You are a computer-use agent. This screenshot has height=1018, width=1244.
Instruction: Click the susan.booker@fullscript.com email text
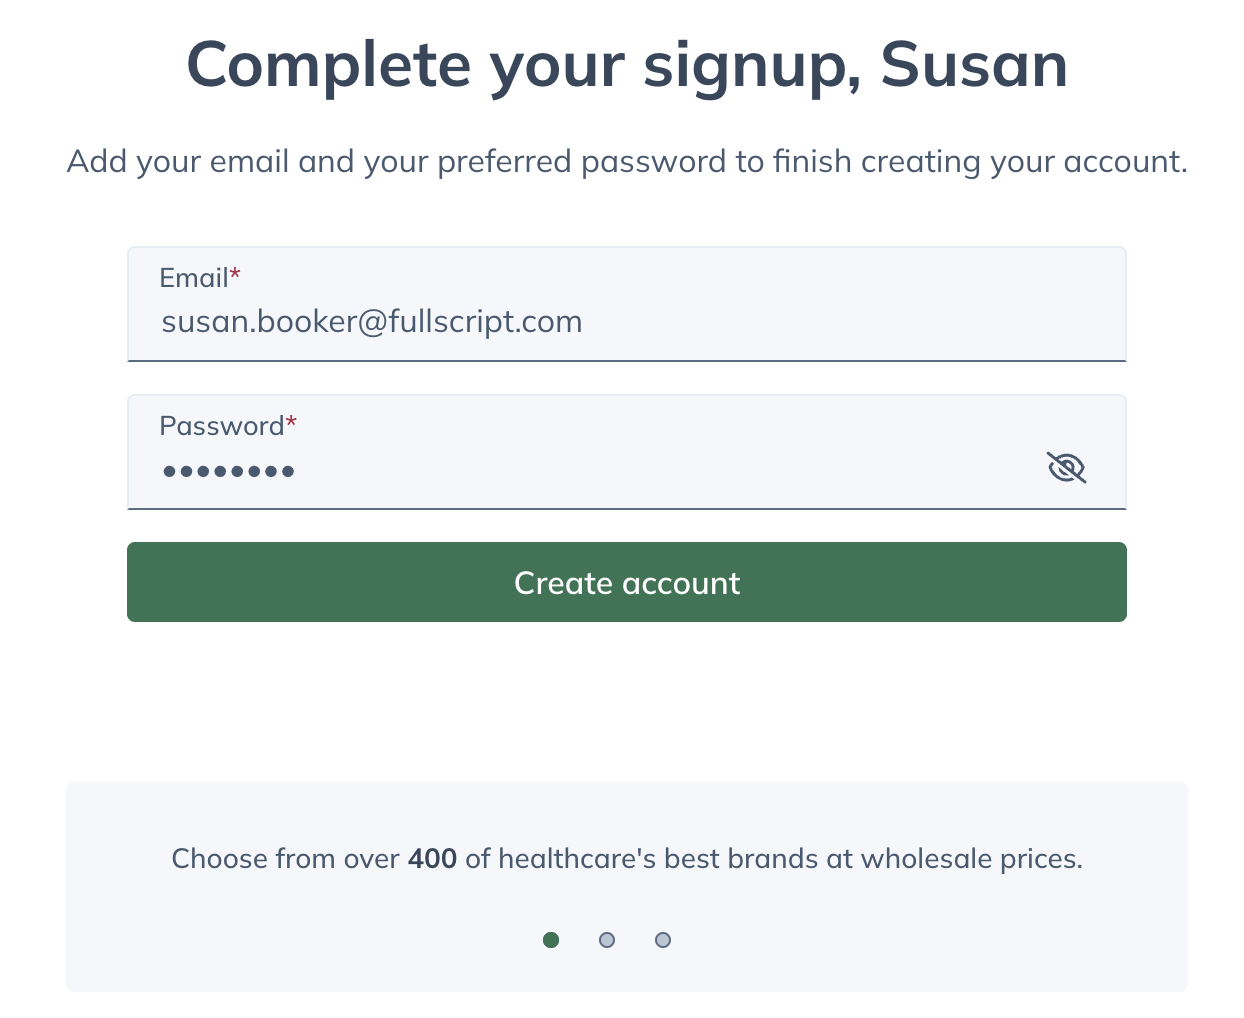tap(372, 322)
